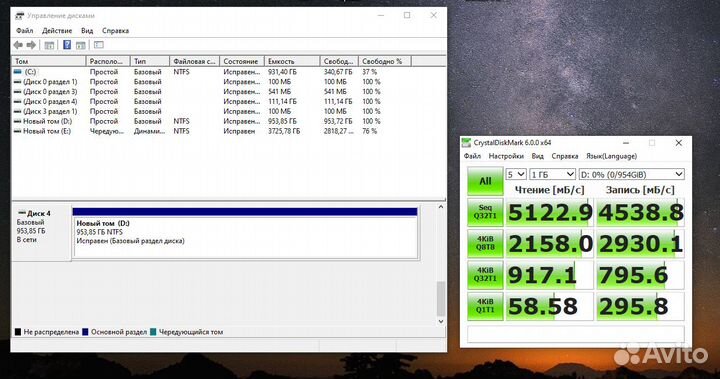Select Новый том (E:) in volume list
Image resolution: width=720 pixels, height=379 pixels.
point(228,131)
